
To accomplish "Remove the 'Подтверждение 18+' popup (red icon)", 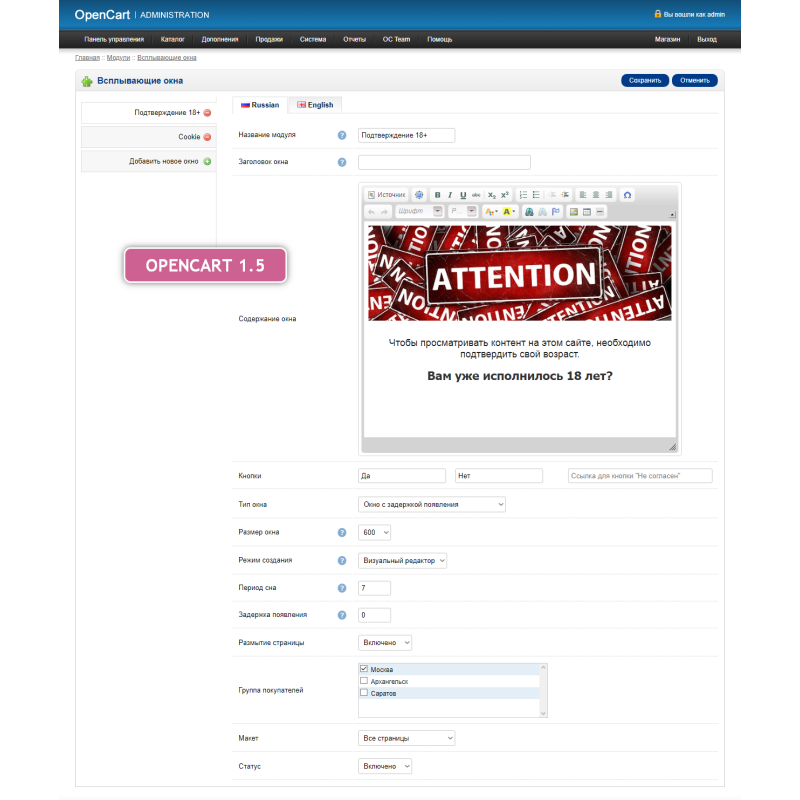I will click(207, 113).
